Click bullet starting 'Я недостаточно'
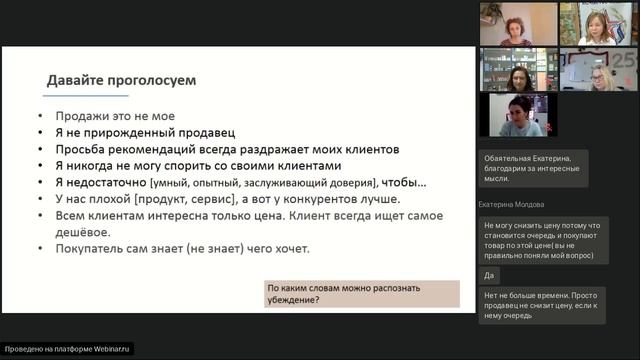 (241, 182)
